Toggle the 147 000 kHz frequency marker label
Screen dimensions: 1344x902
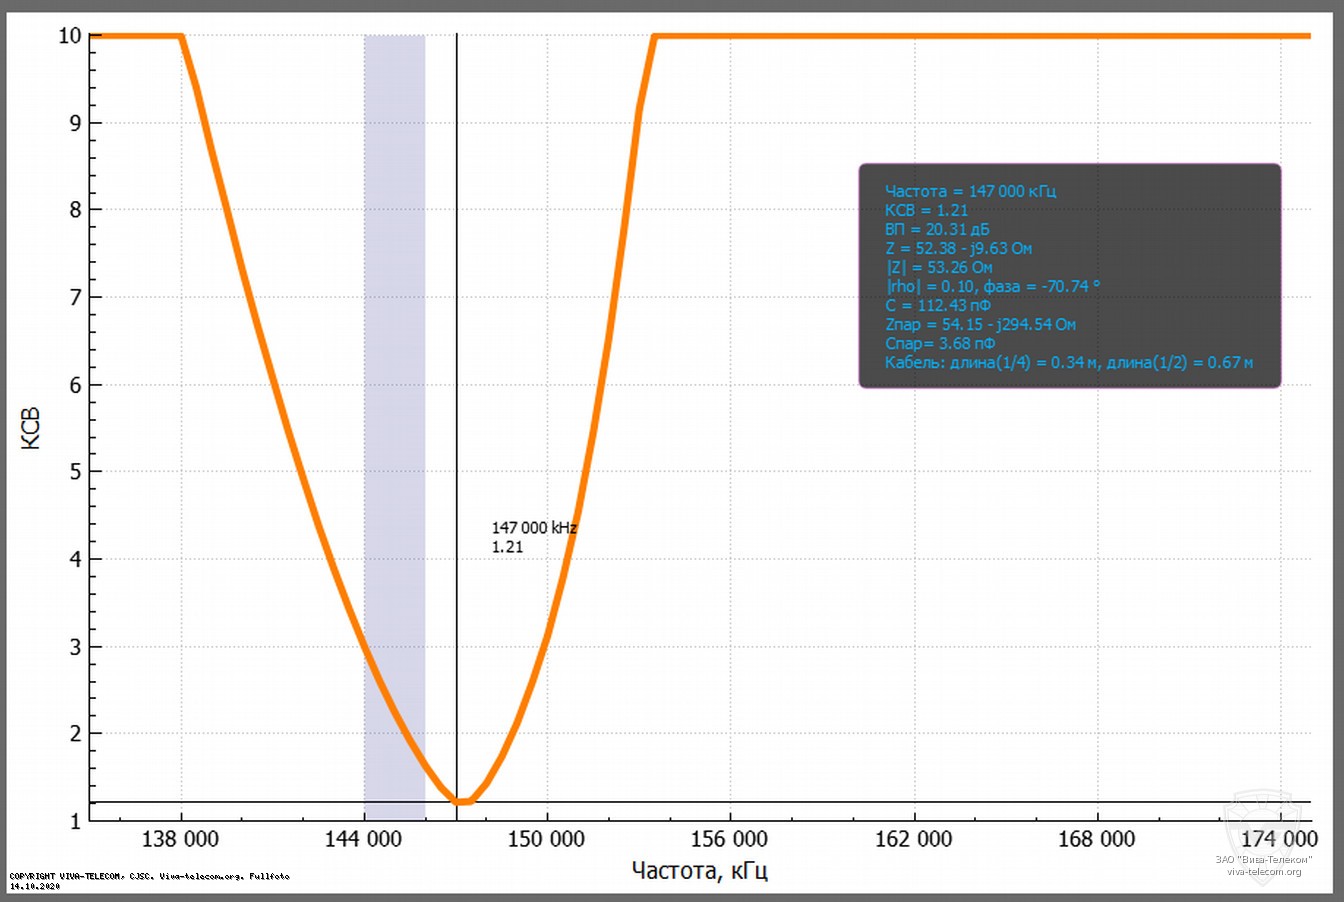[534, 528]
